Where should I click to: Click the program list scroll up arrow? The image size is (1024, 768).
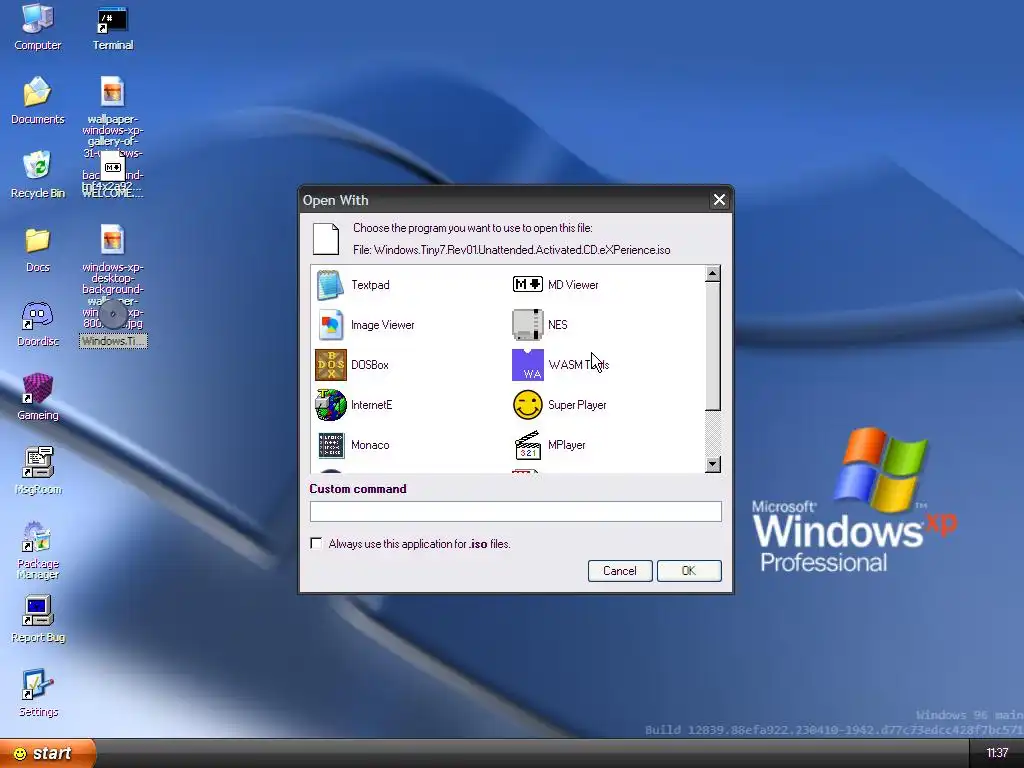[x=712, y=274]
